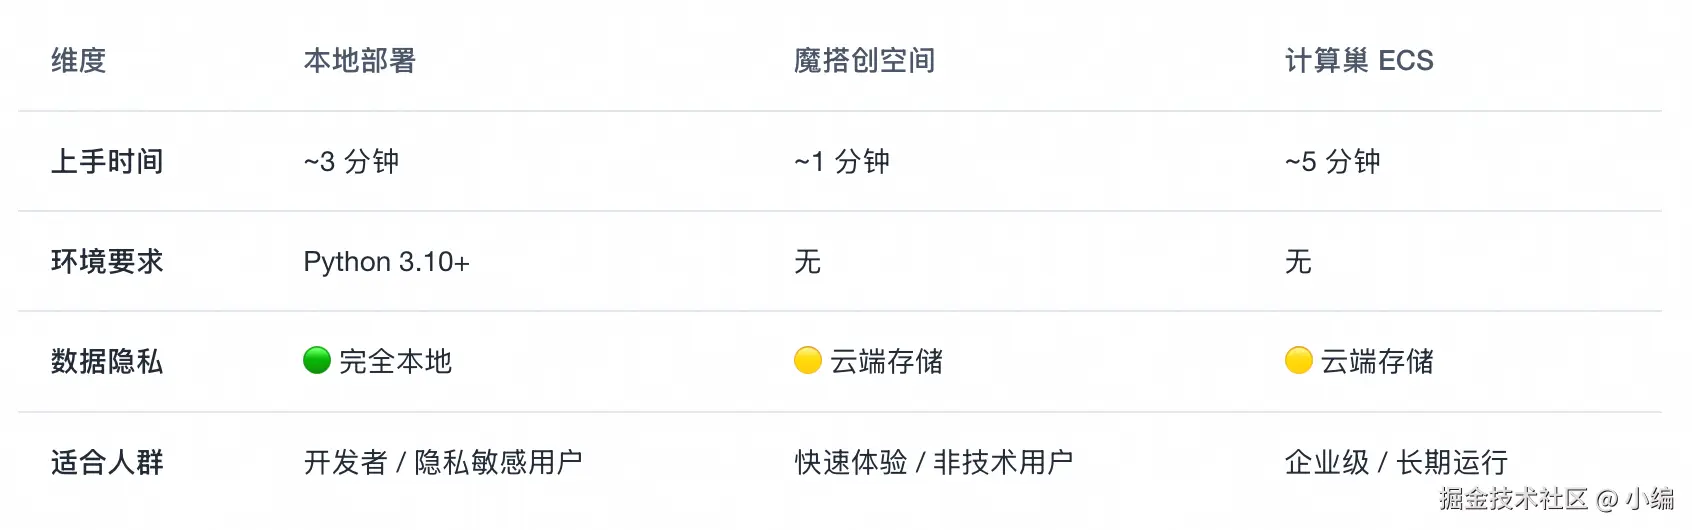The width and height of the screenshot is (1692, 530).
Task: Select the 本地部署 column header
Action: pyautogui.click(x=360, y=61)
